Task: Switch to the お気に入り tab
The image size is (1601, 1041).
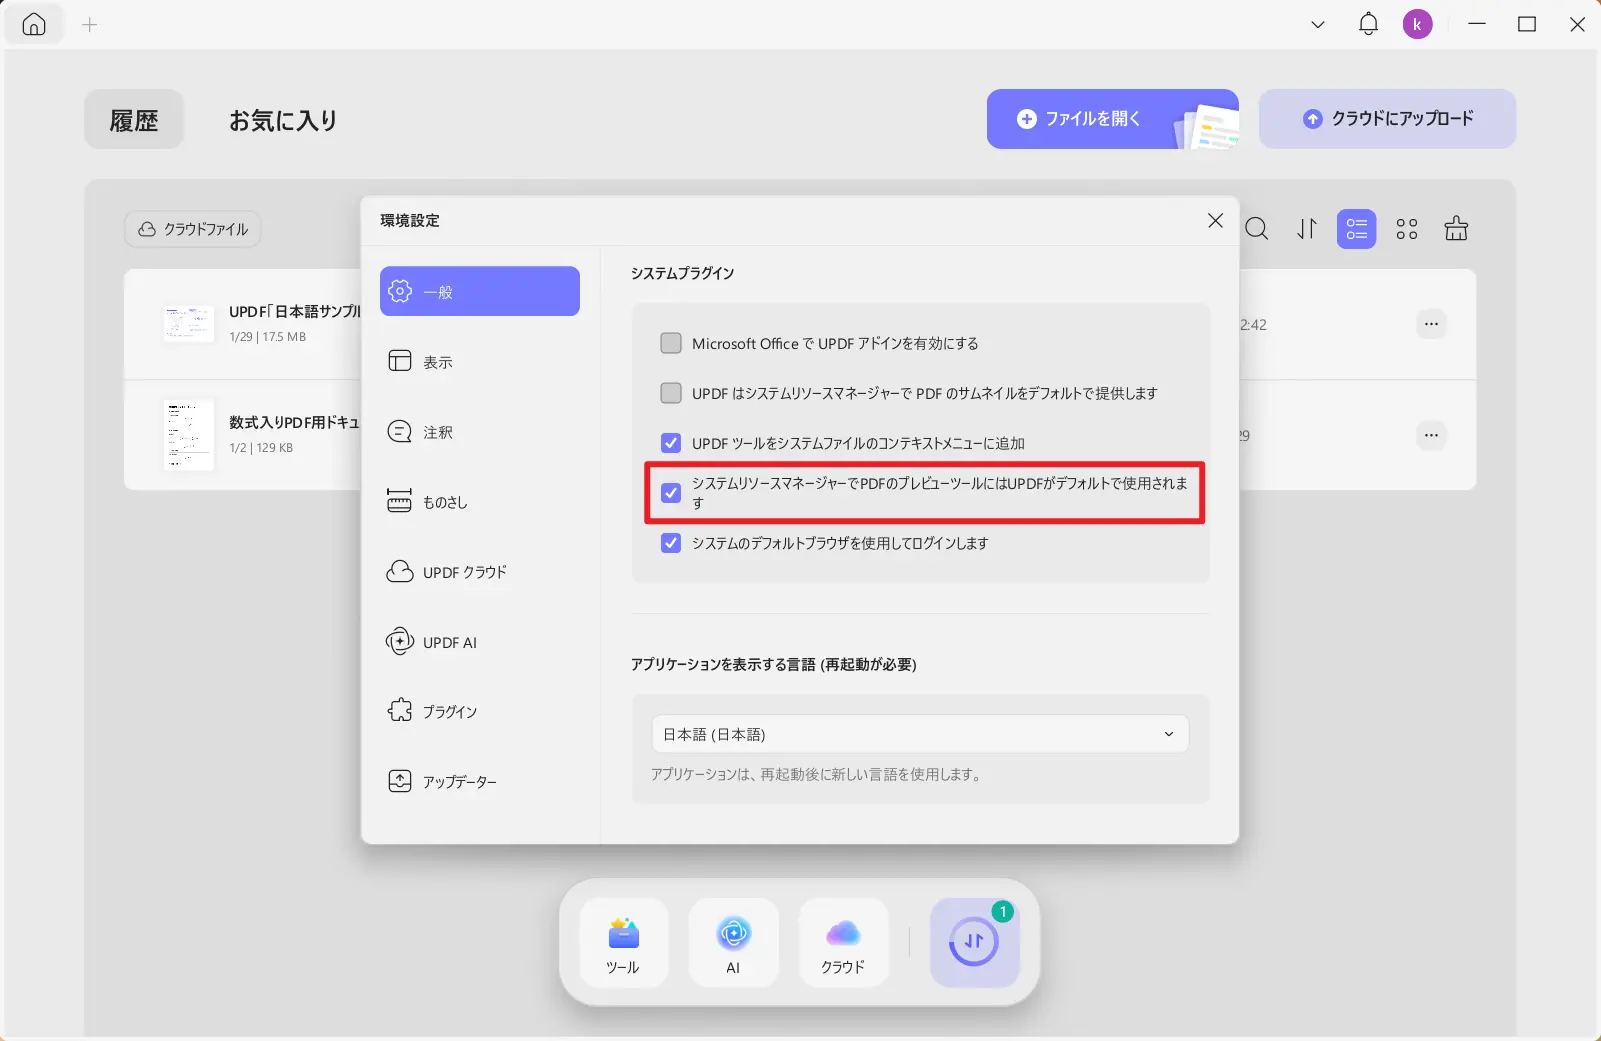Action: tap(283, 120)
